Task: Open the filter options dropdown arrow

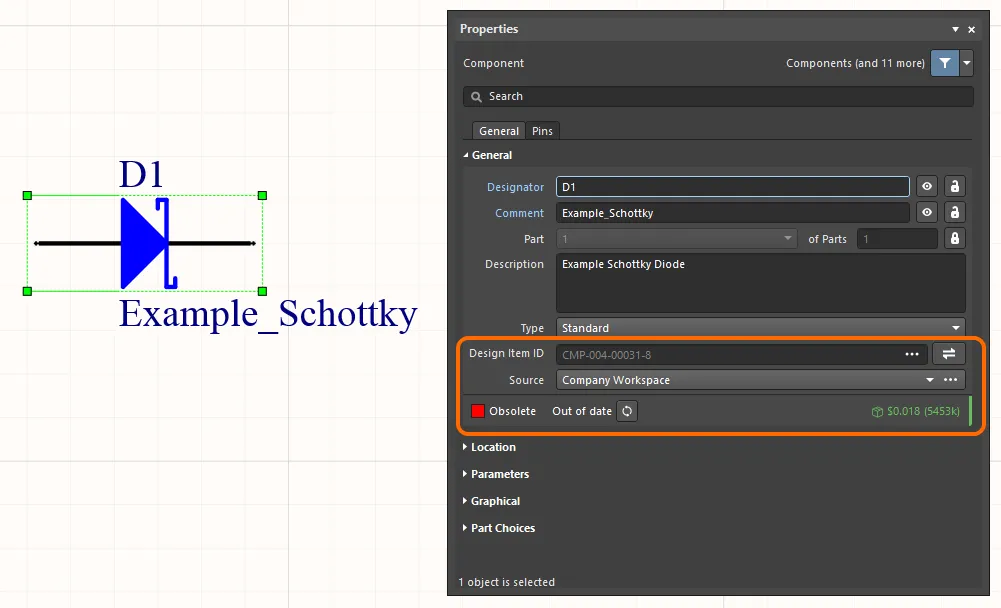Action: [967, 63]
